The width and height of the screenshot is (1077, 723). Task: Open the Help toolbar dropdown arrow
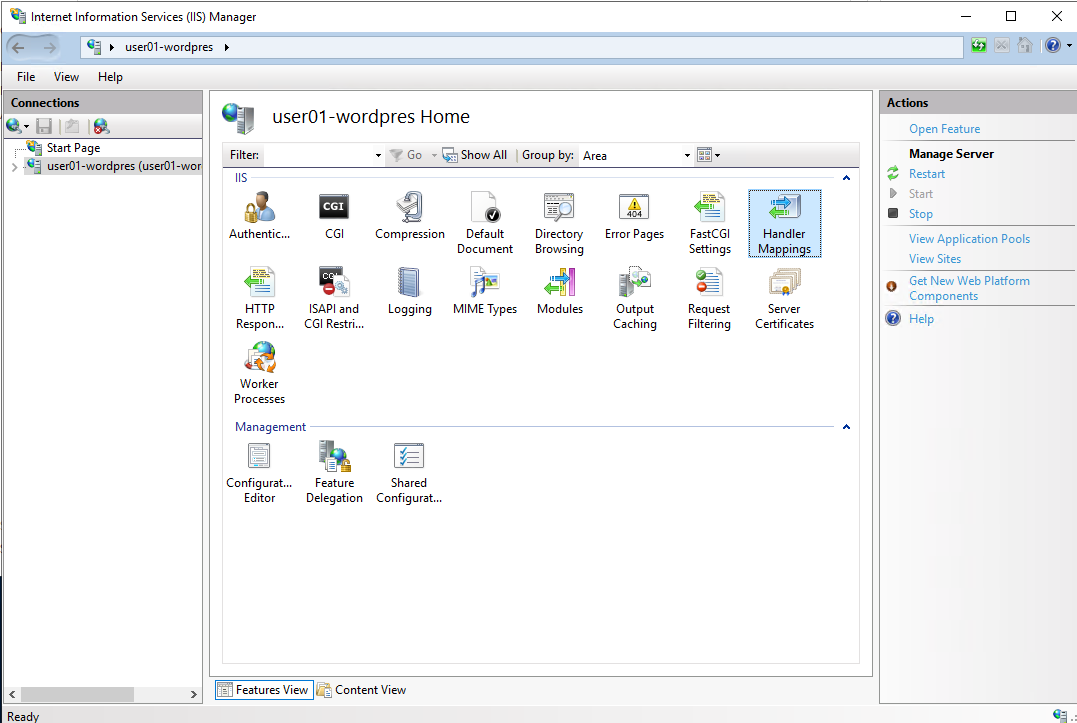1069,46
